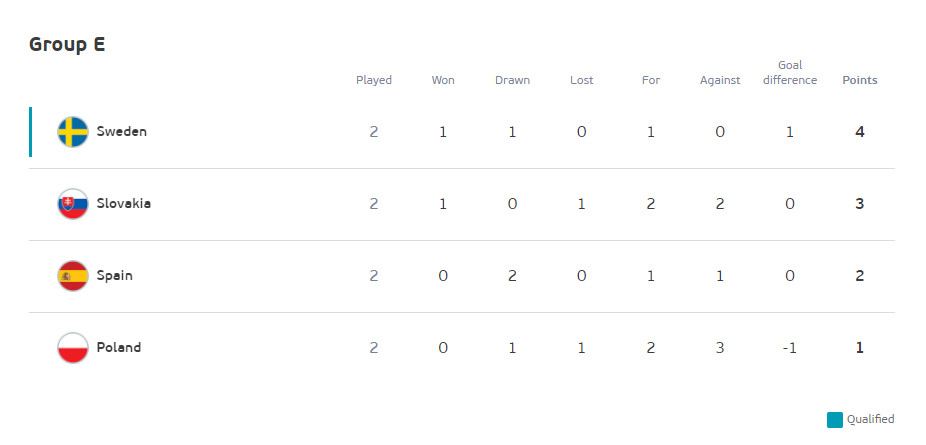Click the teal Qualified legend swatch
The height and width of the screenshot is (445, 926).
click(x=834, y=420)
